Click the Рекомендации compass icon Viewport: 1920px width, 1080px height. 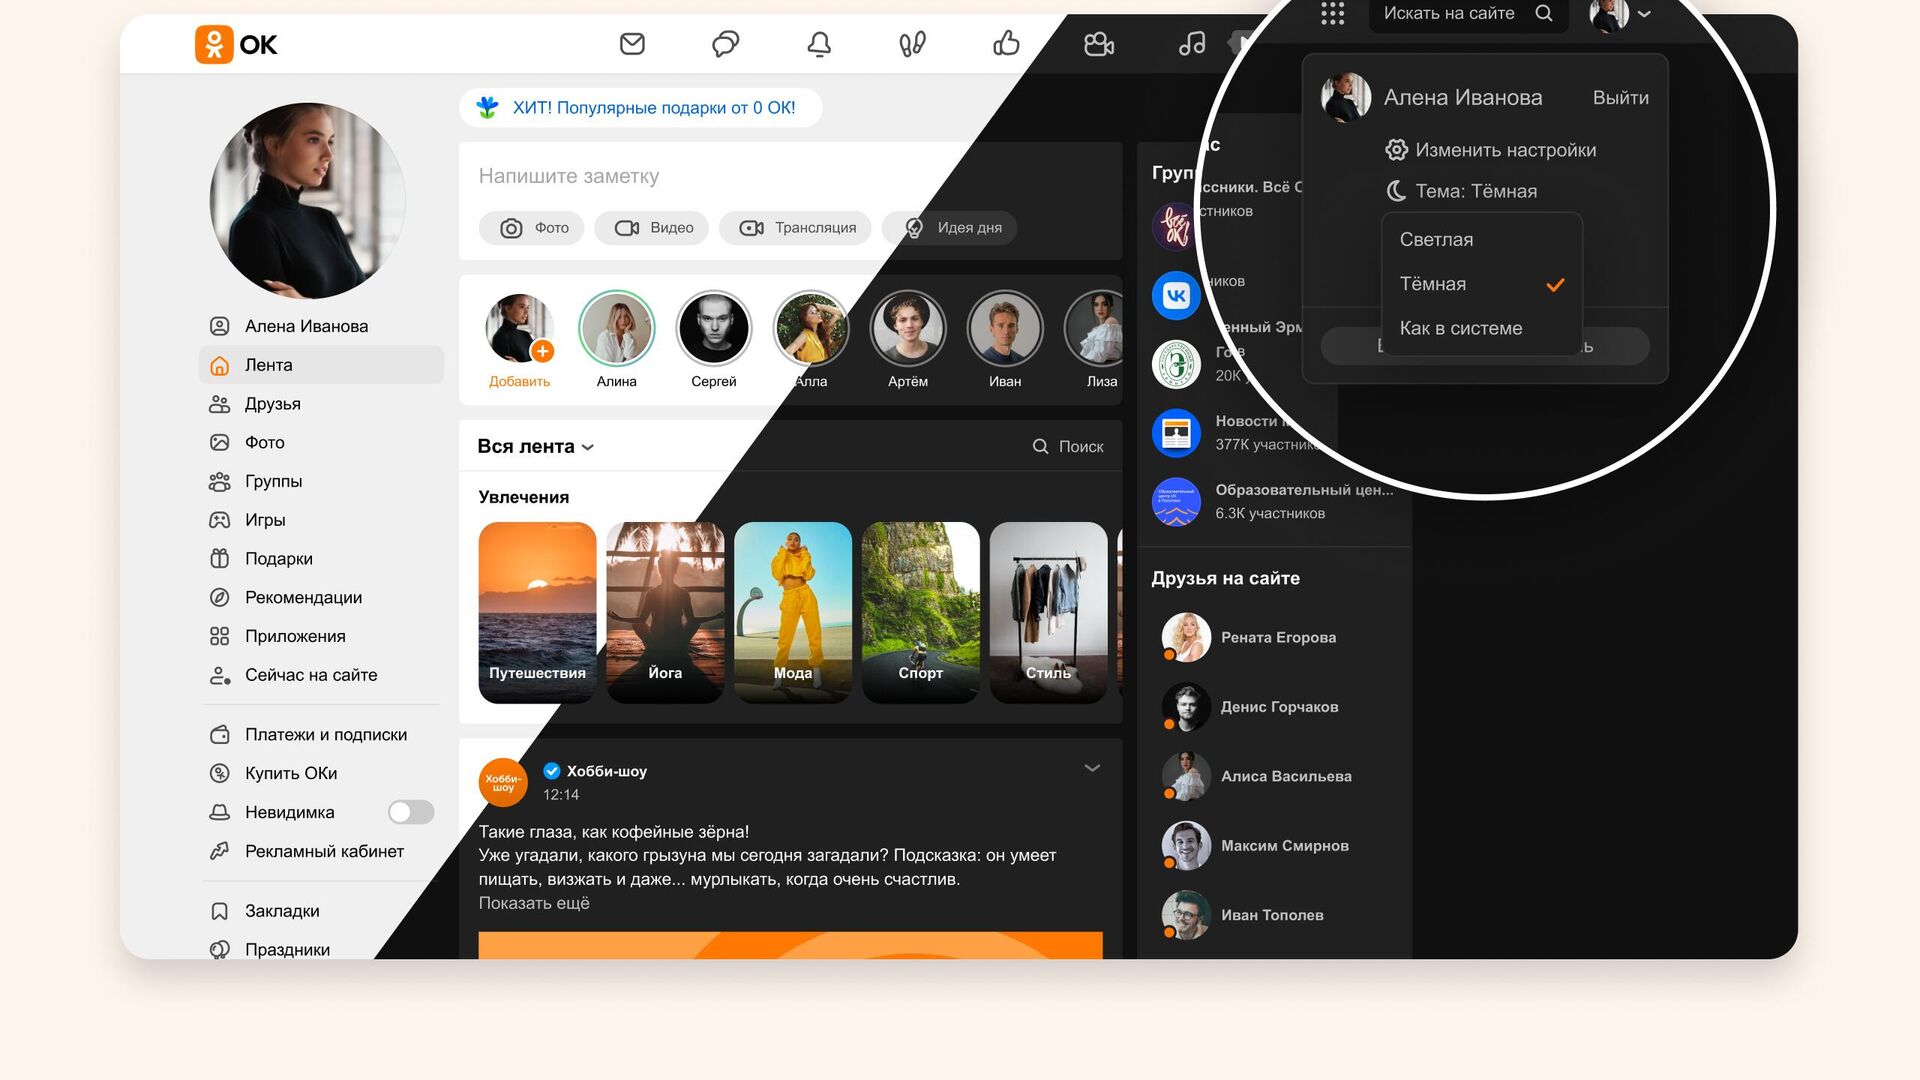[x=220, y=598]
